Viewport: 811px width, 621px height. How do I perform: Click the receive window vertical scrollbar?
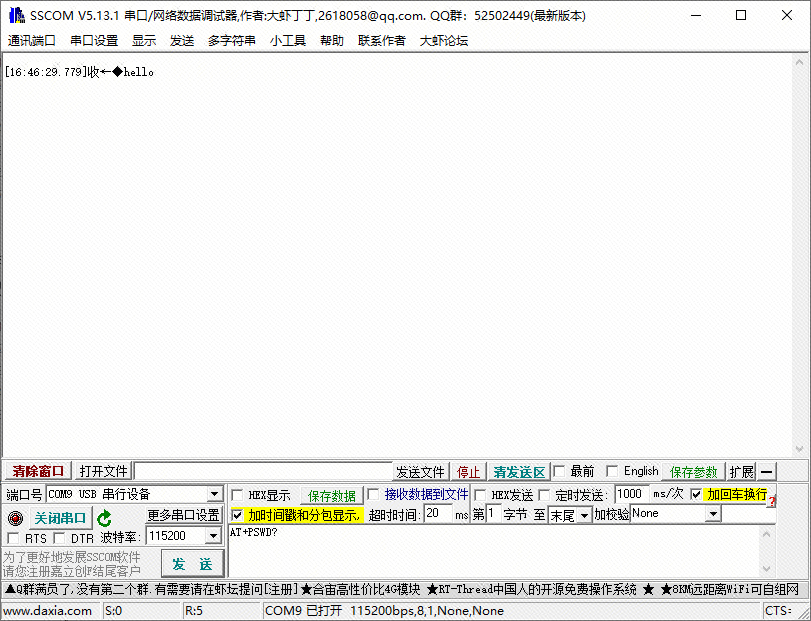(803, 250)
